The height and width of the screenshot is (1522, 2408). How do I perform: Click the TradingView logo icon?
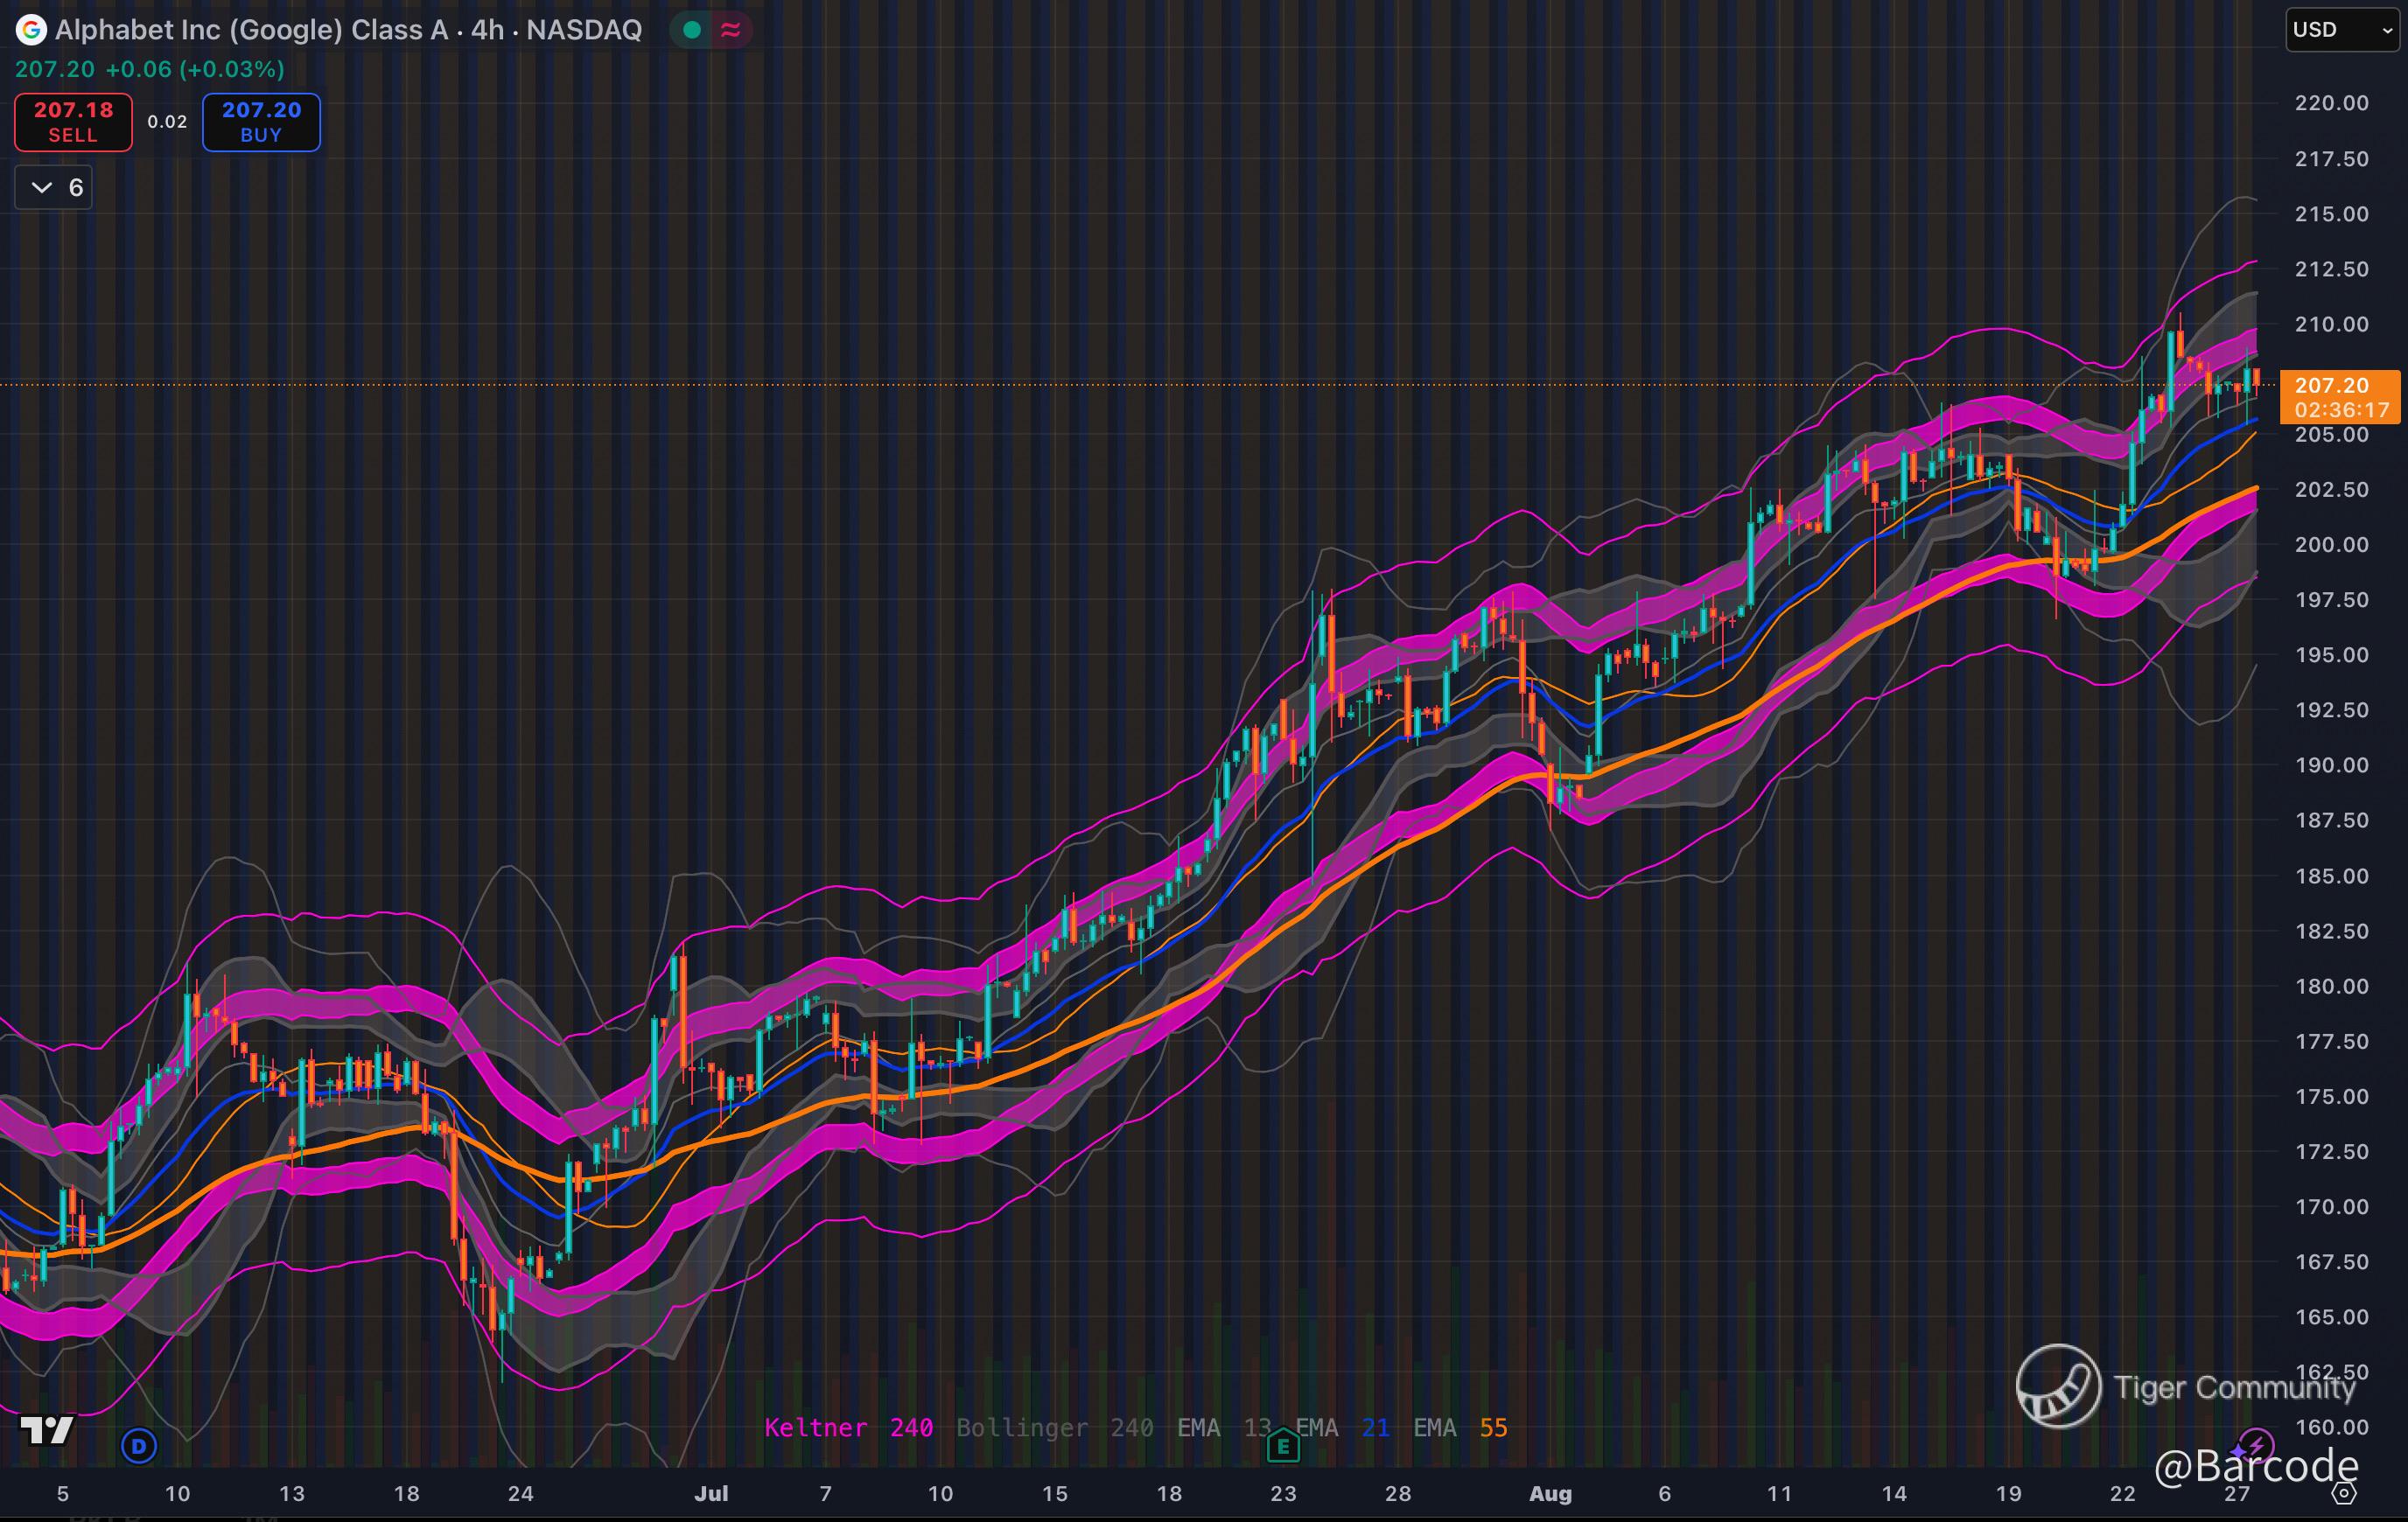(47, 1430)
